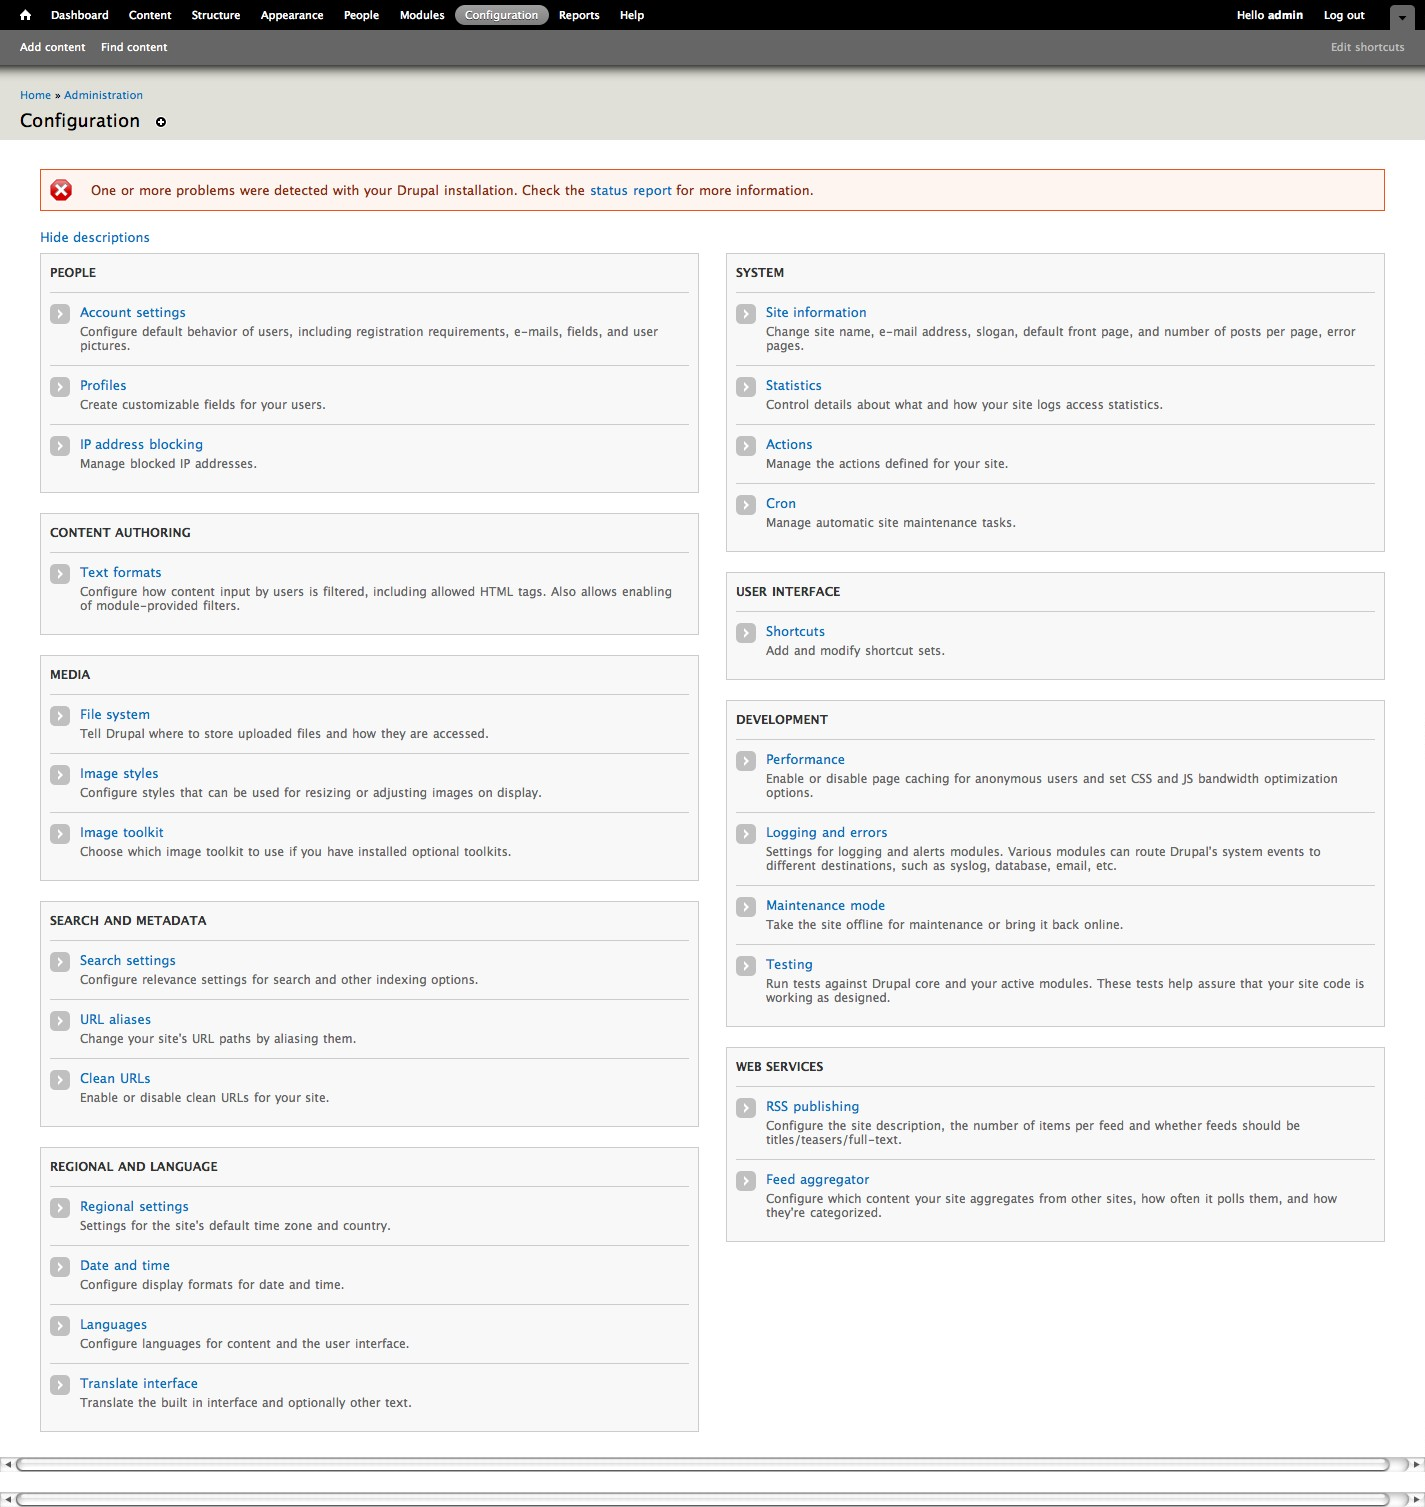Open the status report link in error
The width and height of the screenshot is (1425, 1507).
(630, 190)
